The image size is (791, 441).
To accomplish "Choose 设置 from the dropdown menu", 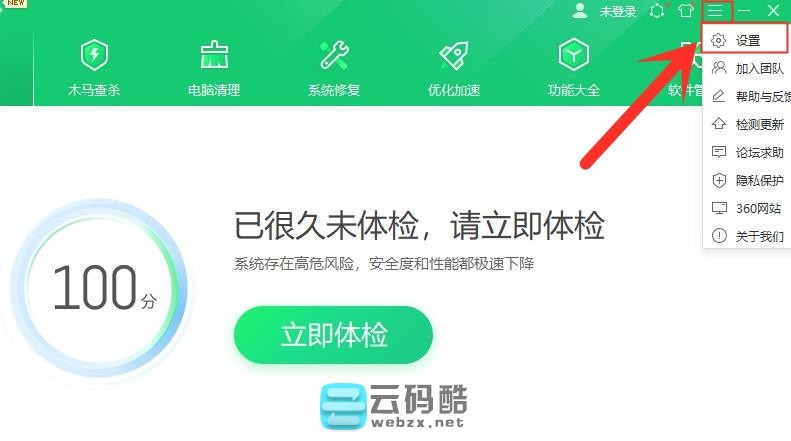I will (747, 40).
